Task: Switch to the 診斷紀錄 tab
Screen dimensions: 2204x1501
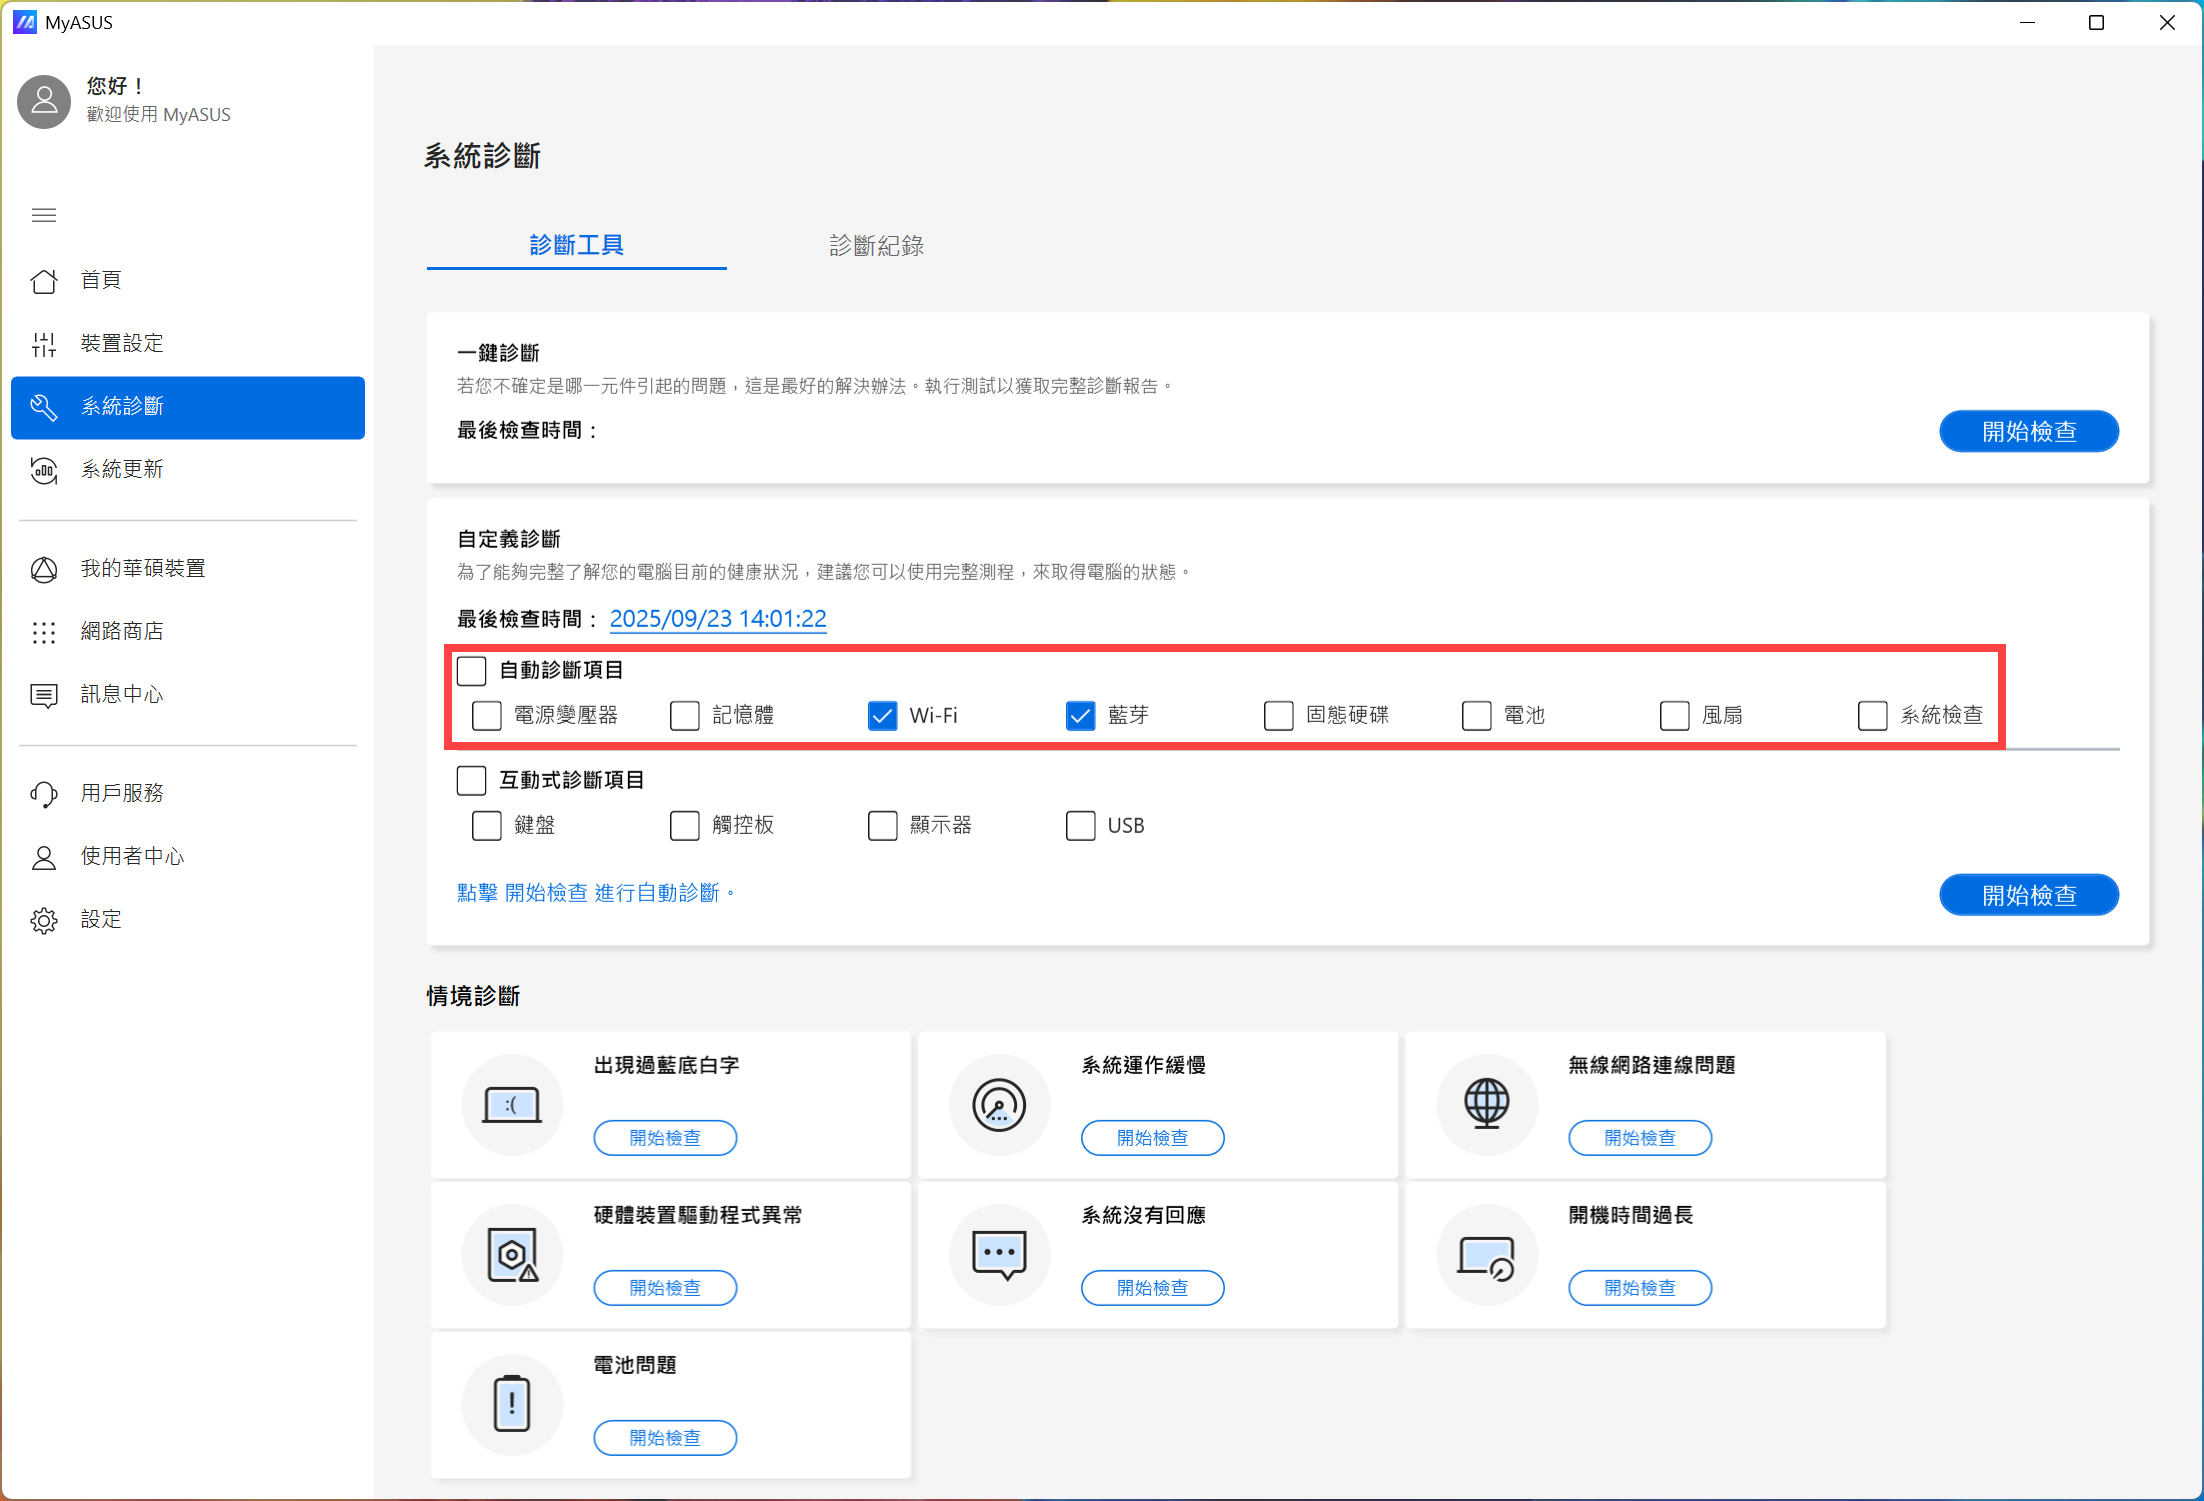Action: (x=876, y=246)
